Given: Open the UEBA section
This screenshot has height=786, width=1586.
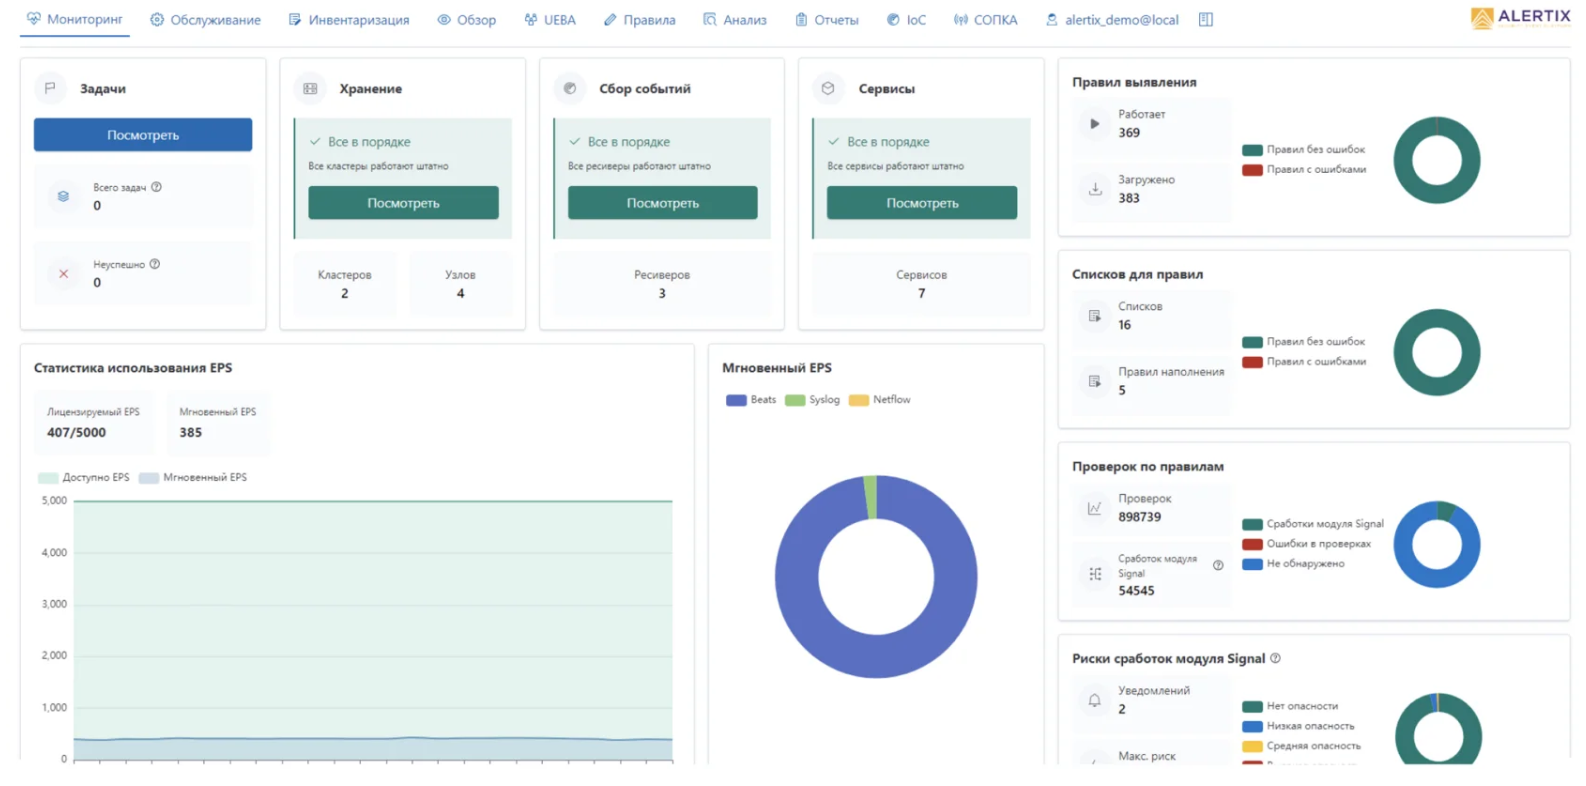Looking at the screenshot, I should [550, 20].
